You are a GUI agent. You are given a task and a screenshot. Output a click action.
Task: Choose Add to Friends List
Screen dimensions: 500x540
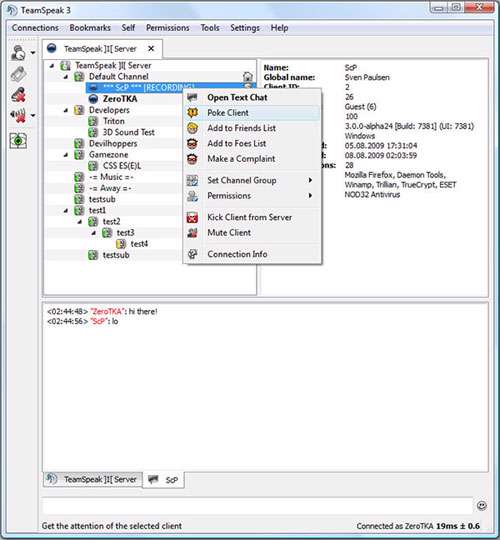point(252,128)
